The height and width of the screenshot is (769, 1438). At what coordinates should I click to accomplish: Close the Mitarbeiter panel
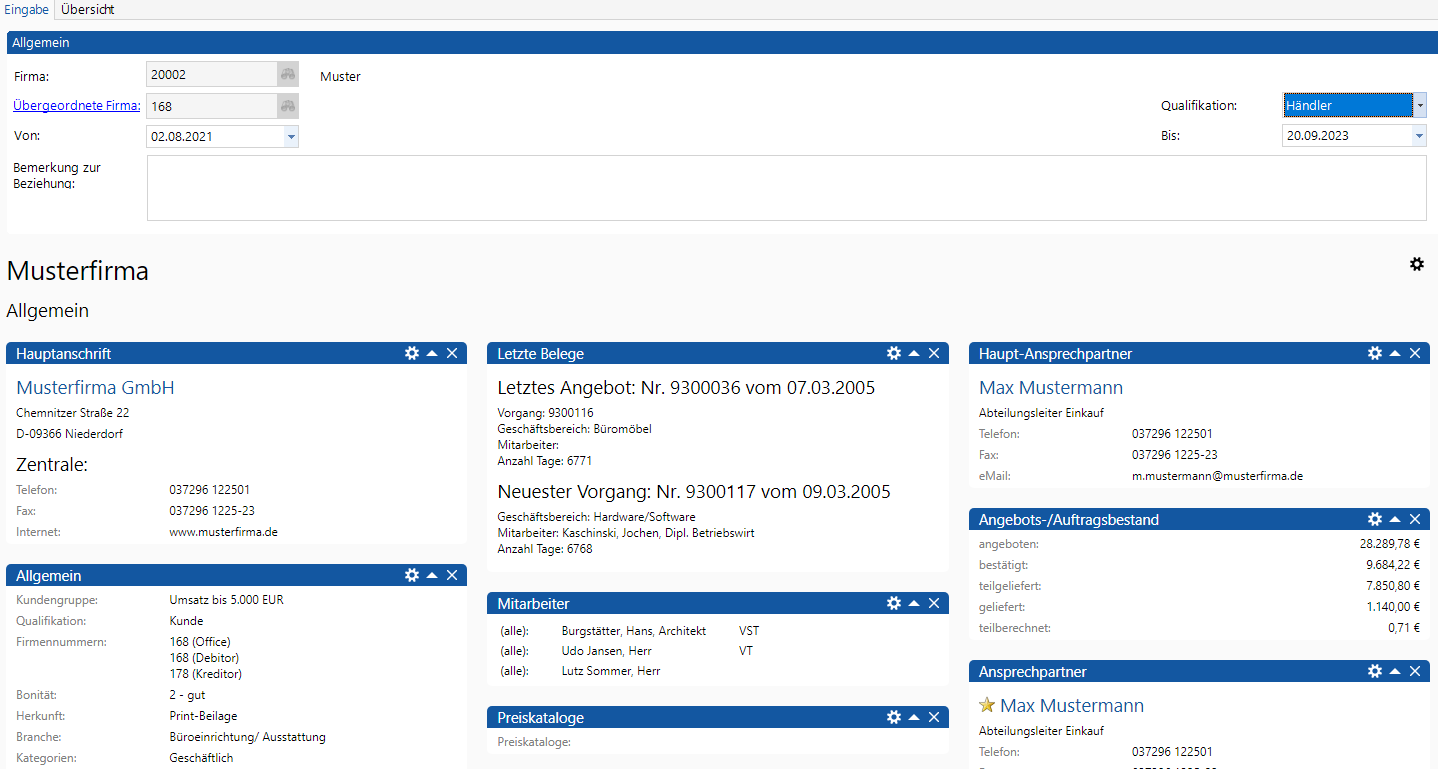point(934,603)
